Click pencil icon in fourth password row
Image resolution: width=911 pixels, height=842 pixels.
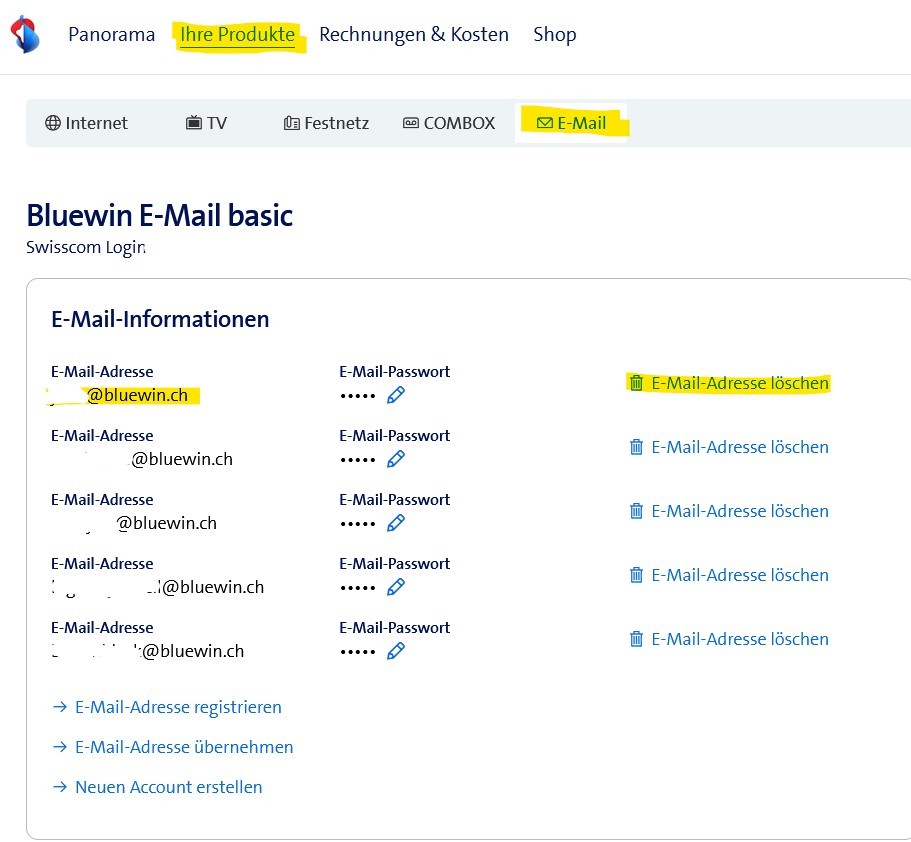click(x=396, y=587)
